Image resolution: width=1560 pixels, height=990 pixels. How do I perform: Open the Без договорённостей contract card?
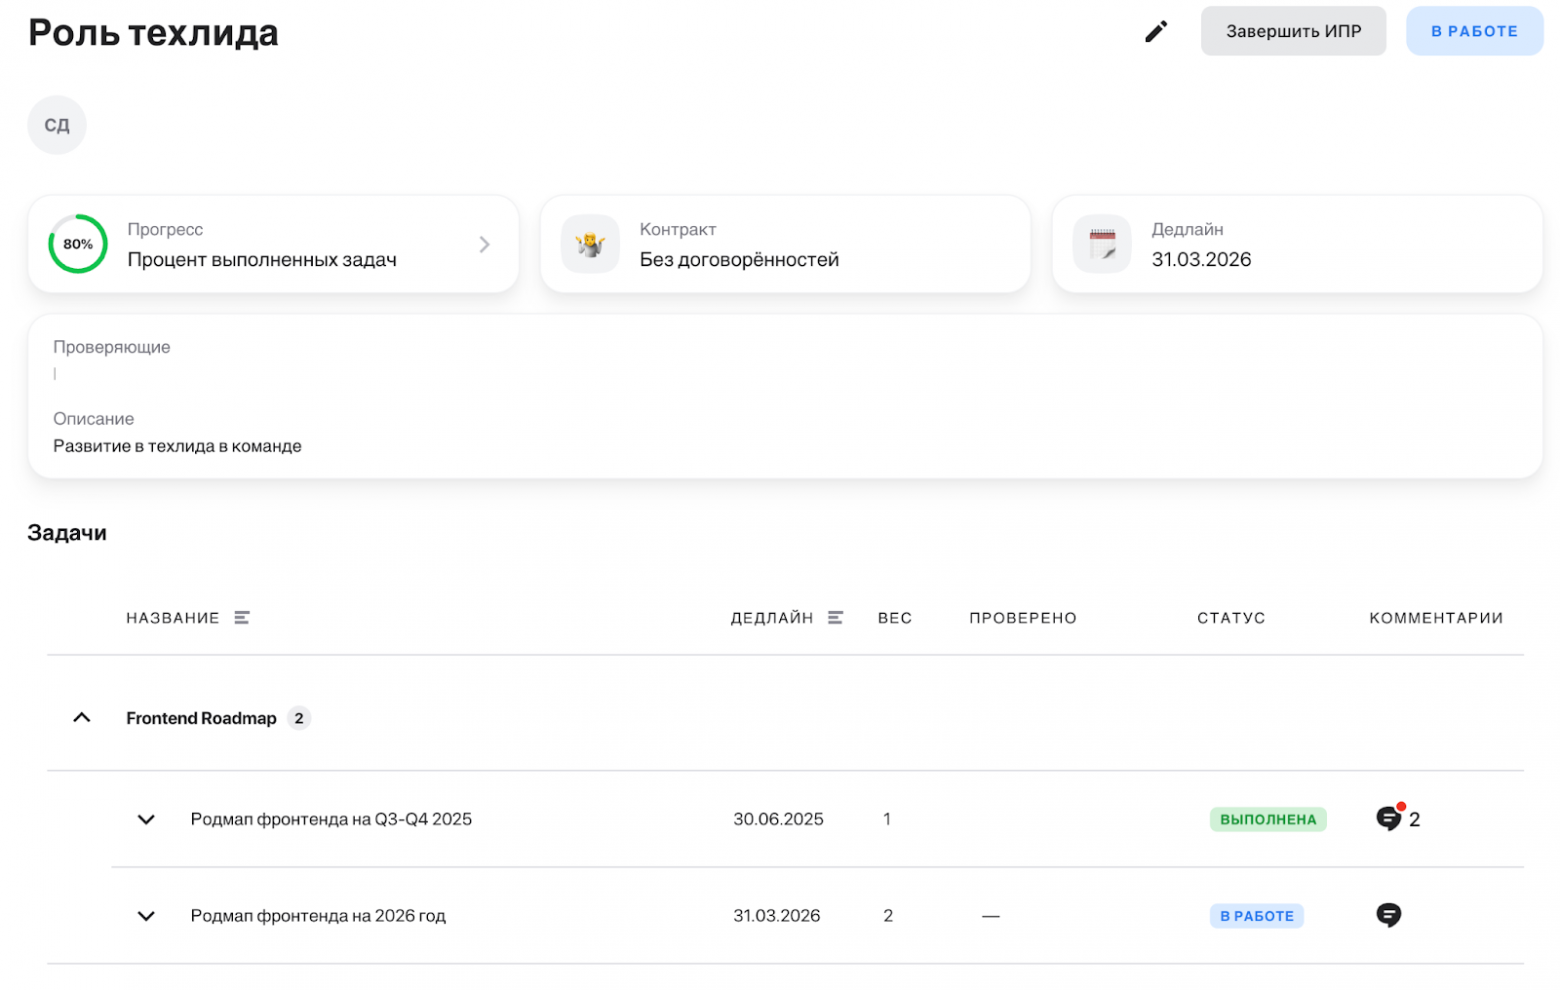(x=784, y=245)
